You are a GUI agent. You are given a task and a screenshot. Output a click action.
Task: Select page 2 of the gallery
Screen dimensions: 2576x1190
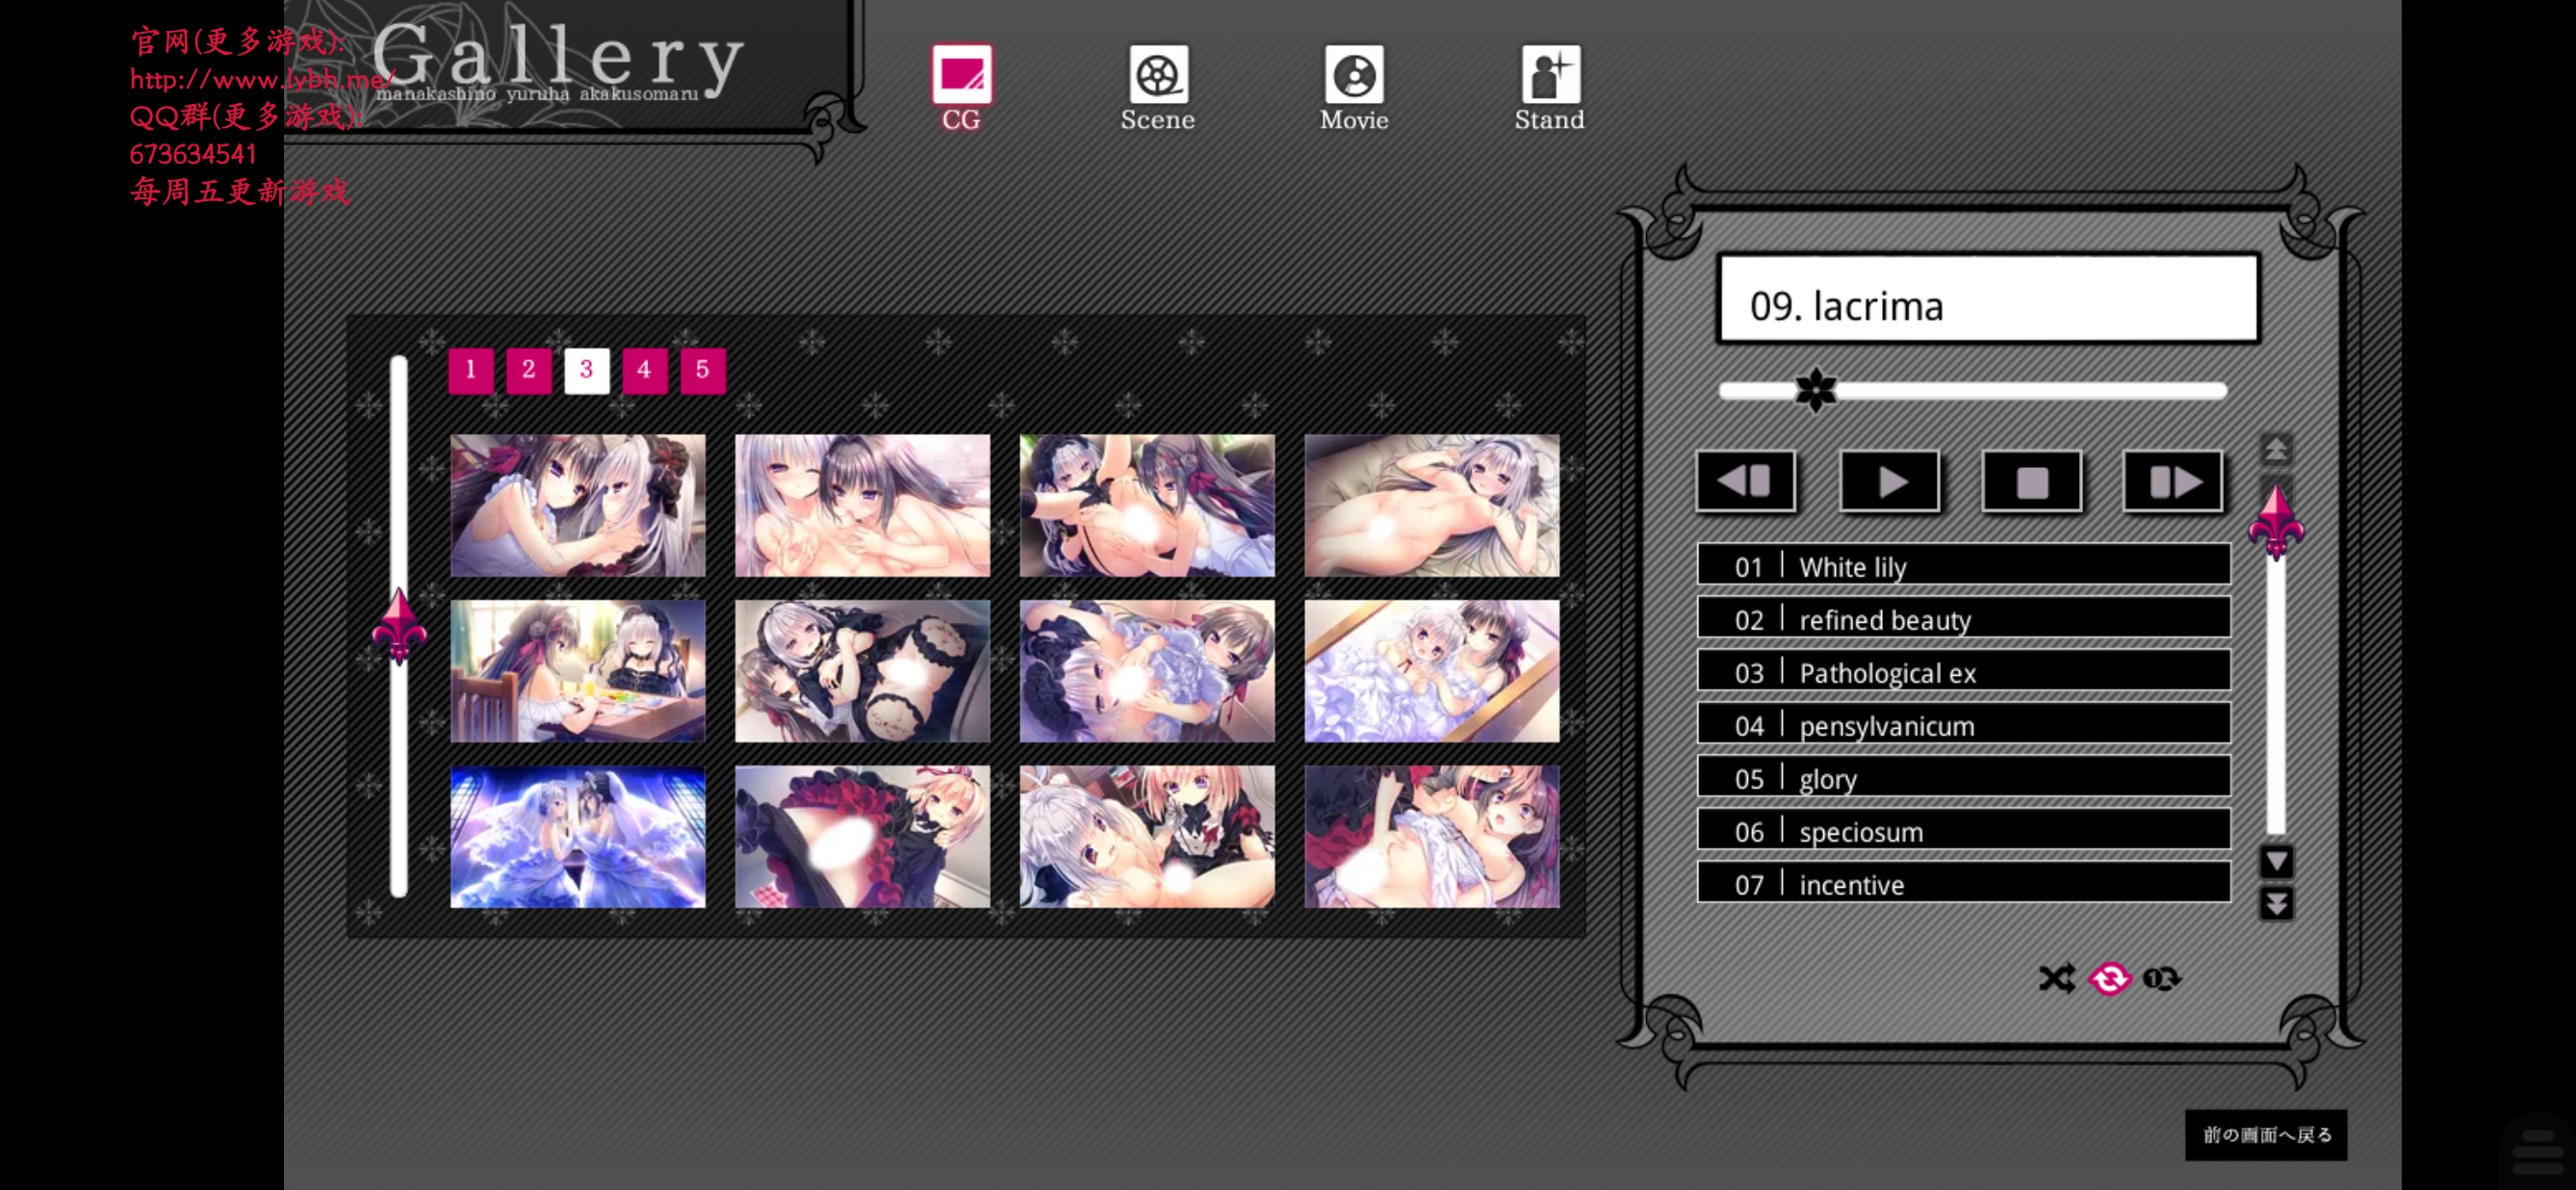click(x=529, y=368)
